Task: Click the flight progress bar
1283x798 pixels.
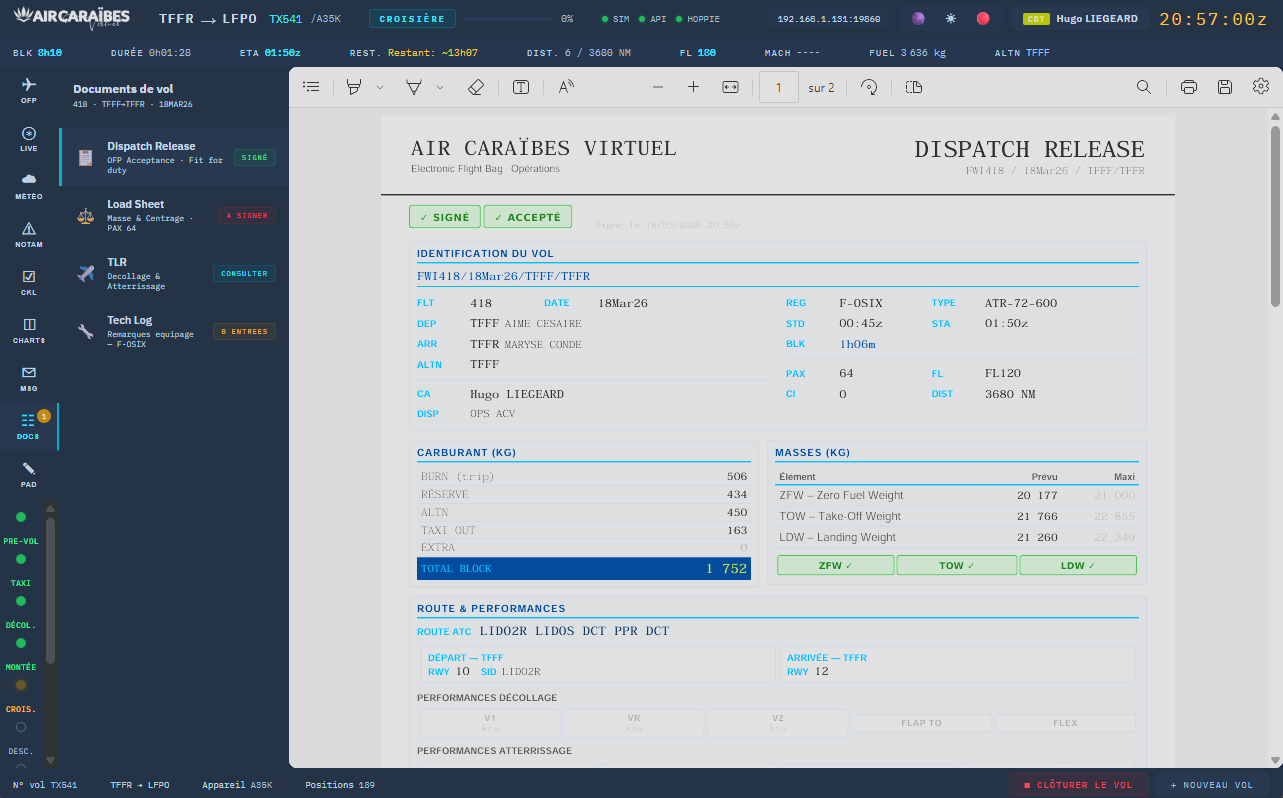Action: 507,19
